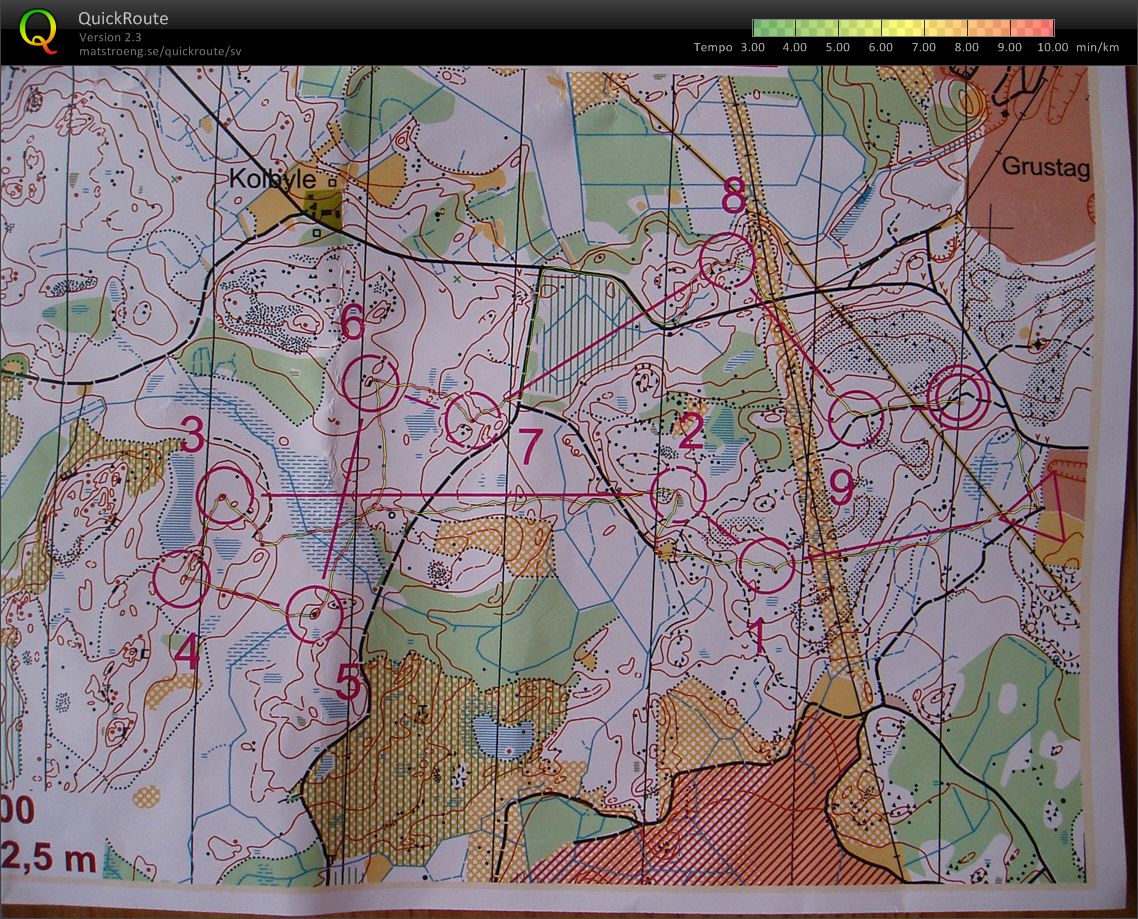Click the tempo color gradient bar

903,28
